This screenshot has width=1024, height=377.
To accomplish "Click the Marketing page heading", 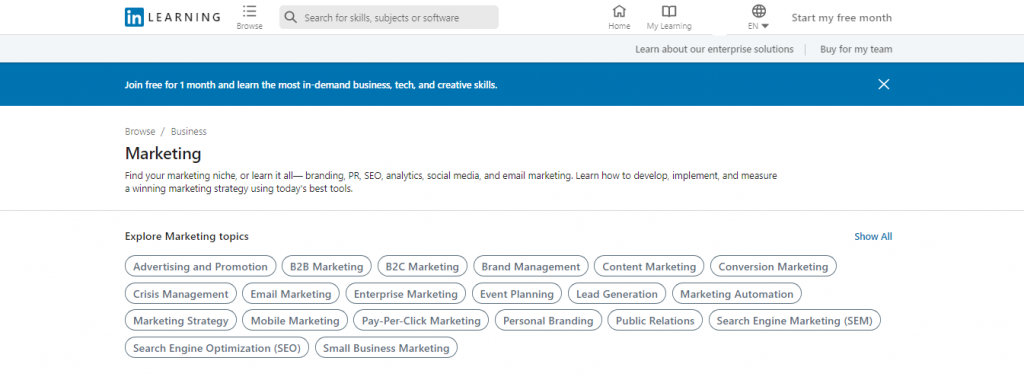I will tap(163, 154).
